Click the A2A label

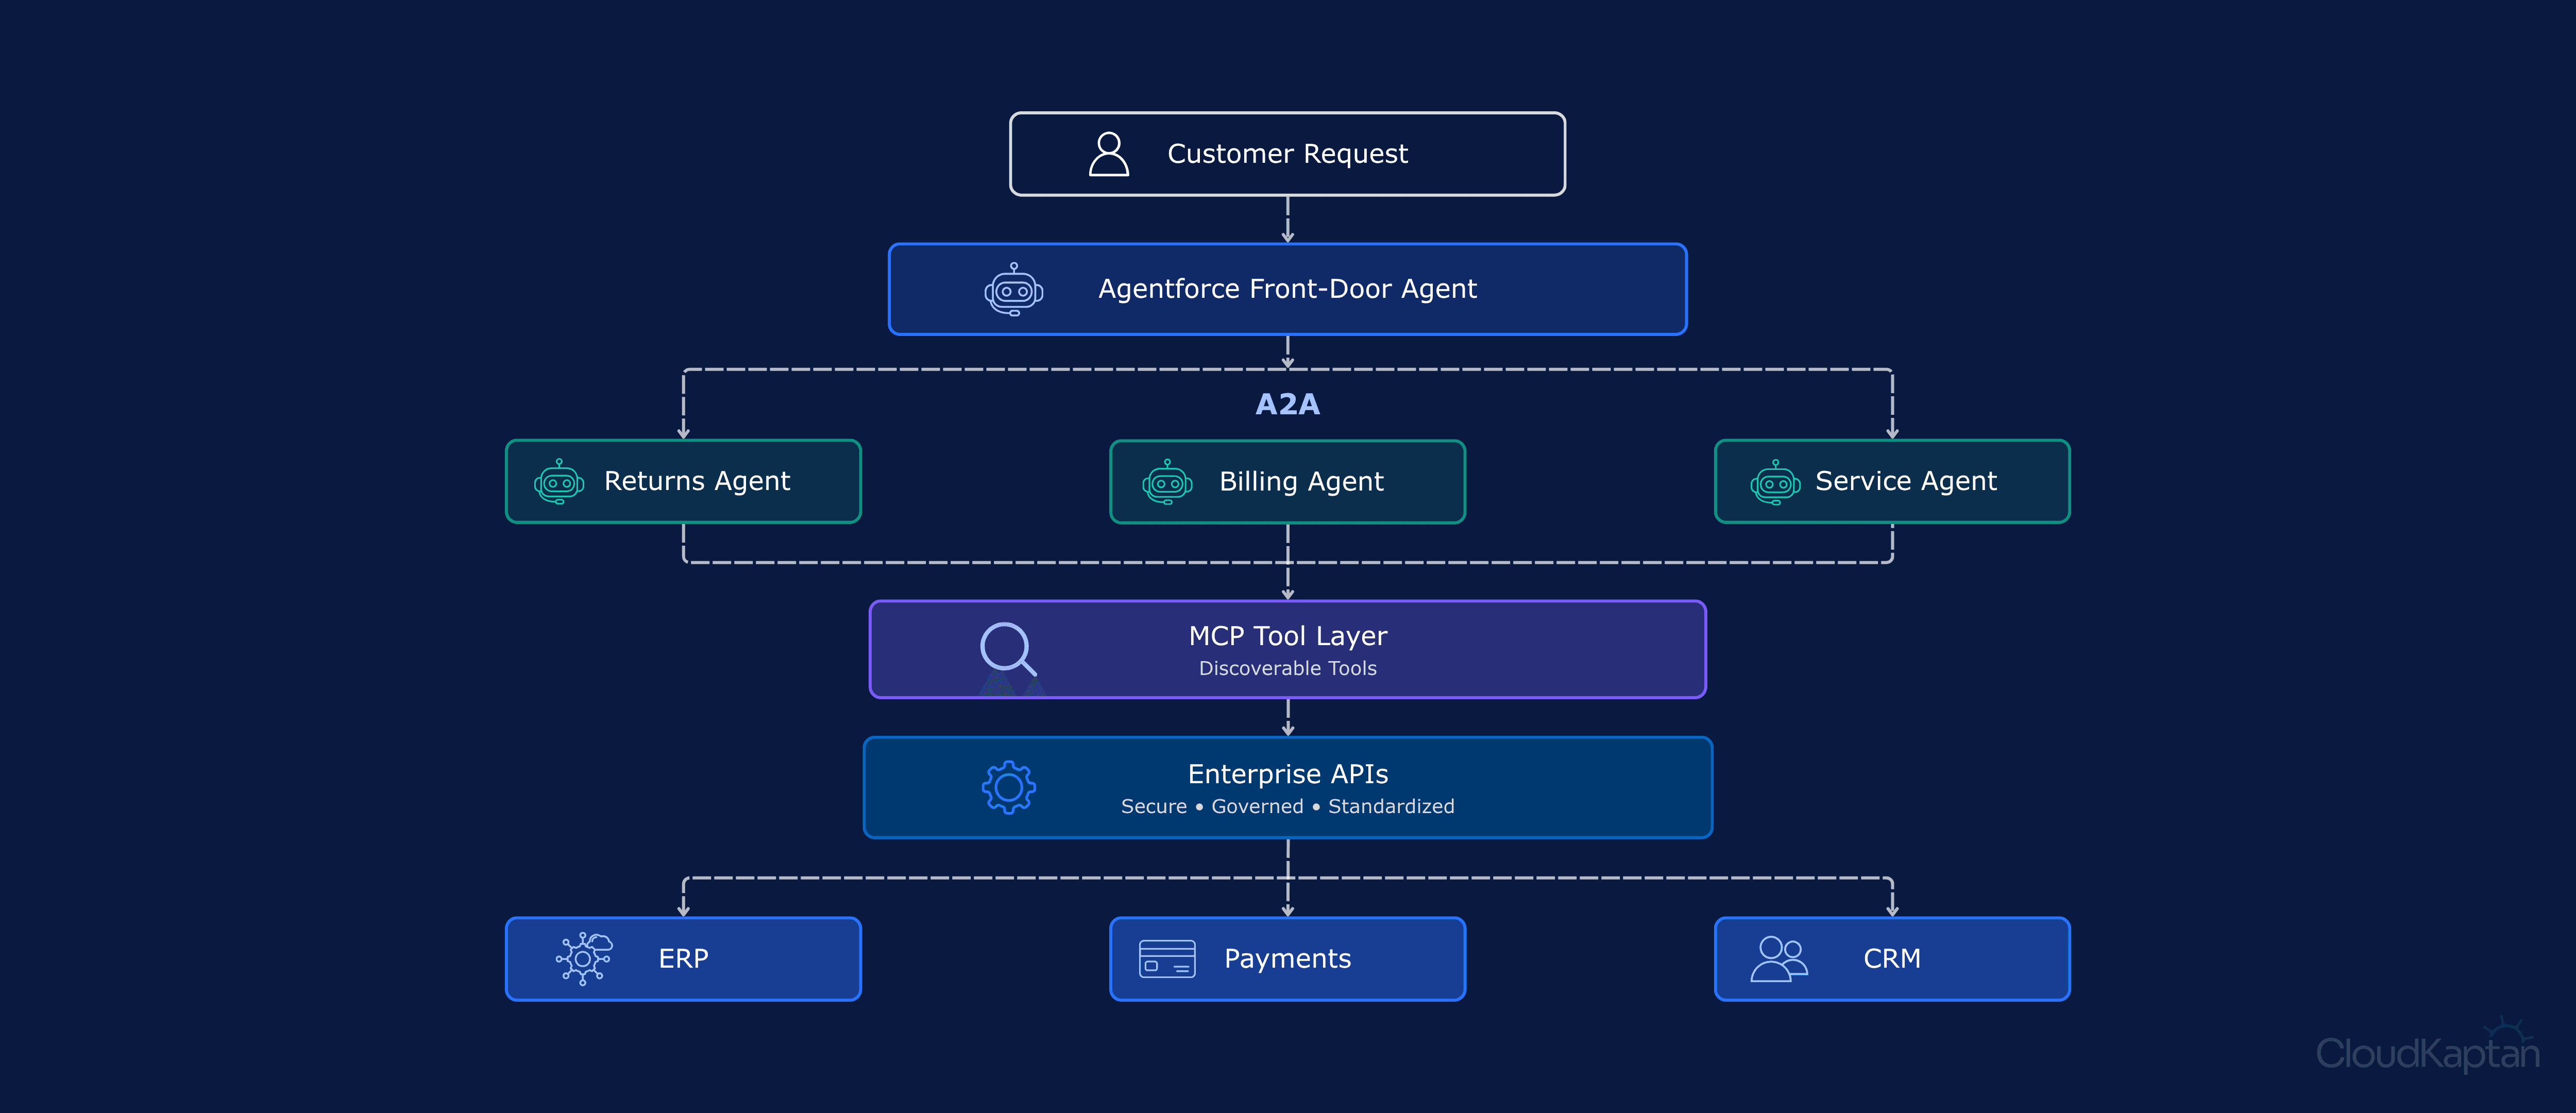point(1288,404)
